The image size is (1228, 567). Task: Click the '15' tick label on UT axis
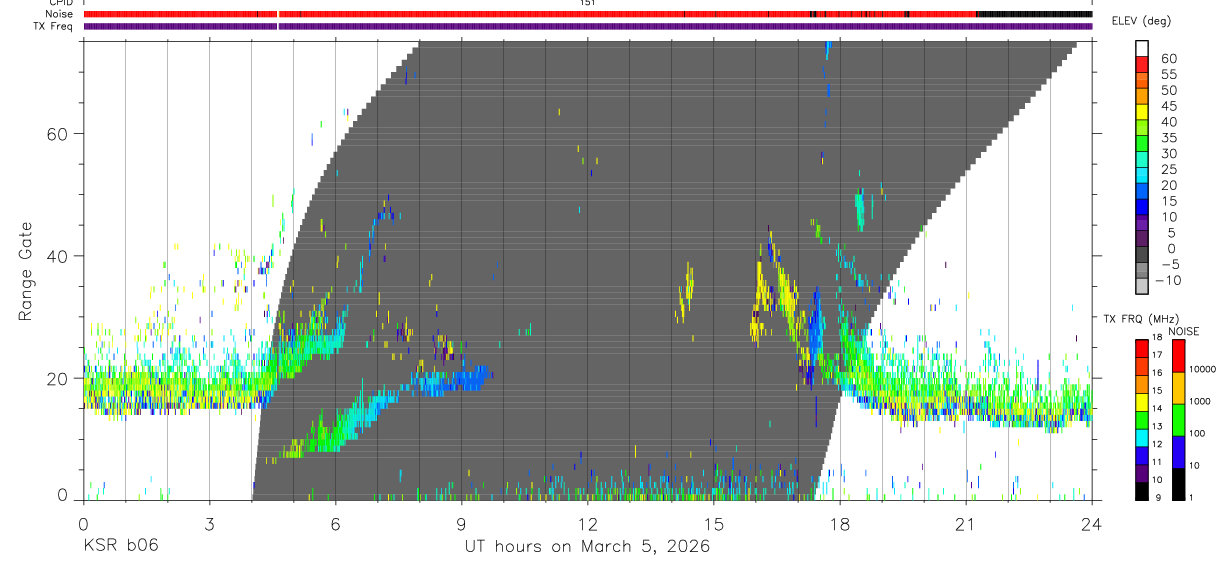coord(713,524)
